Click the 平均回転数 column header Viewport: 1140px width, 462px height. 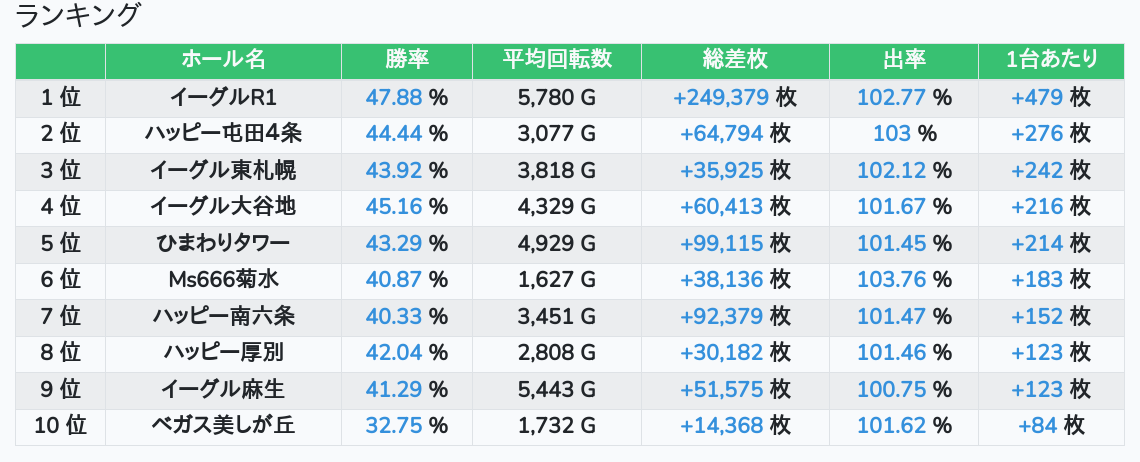tap(557, 60)
